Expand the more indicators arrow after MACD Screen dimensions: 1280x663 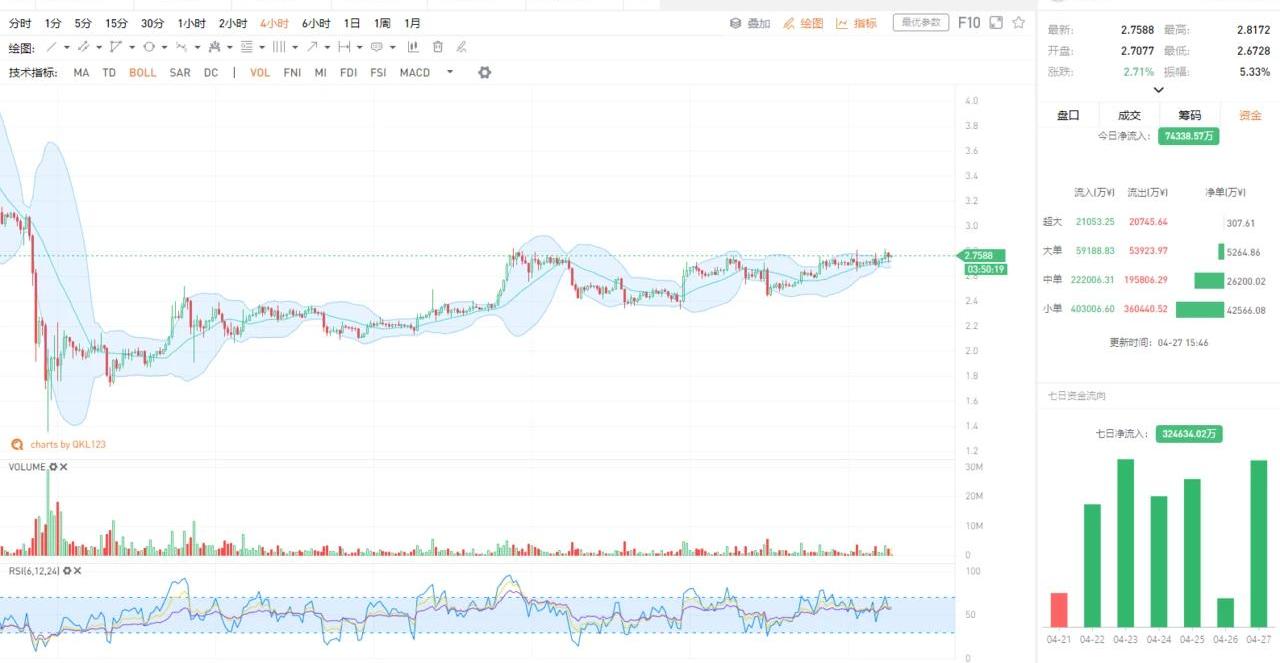click(x=450, y=72)
